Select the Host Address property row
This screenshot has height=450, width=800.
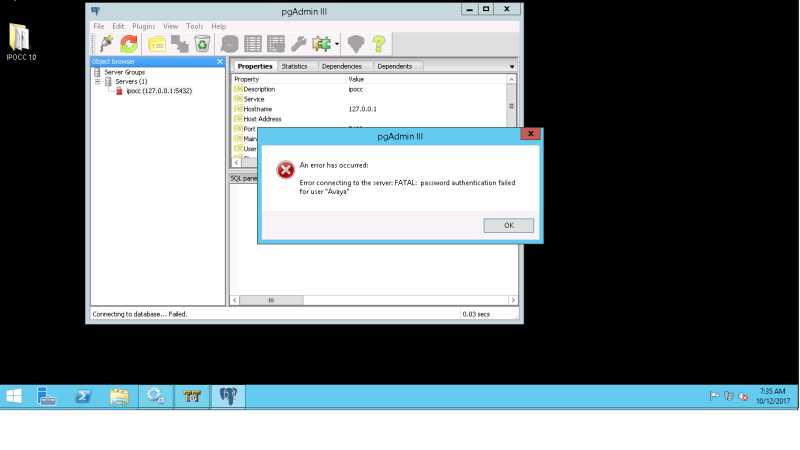click(x=370, y=119)
